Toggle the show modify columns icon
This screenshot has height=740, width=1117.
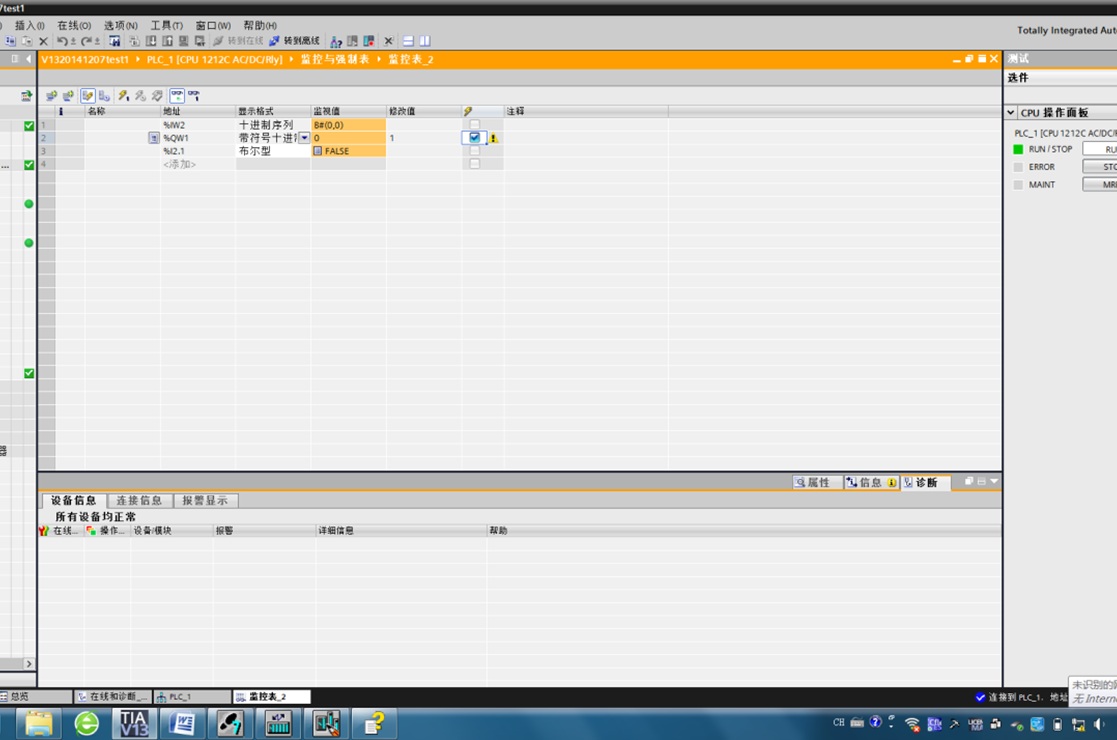click(88, 95)
